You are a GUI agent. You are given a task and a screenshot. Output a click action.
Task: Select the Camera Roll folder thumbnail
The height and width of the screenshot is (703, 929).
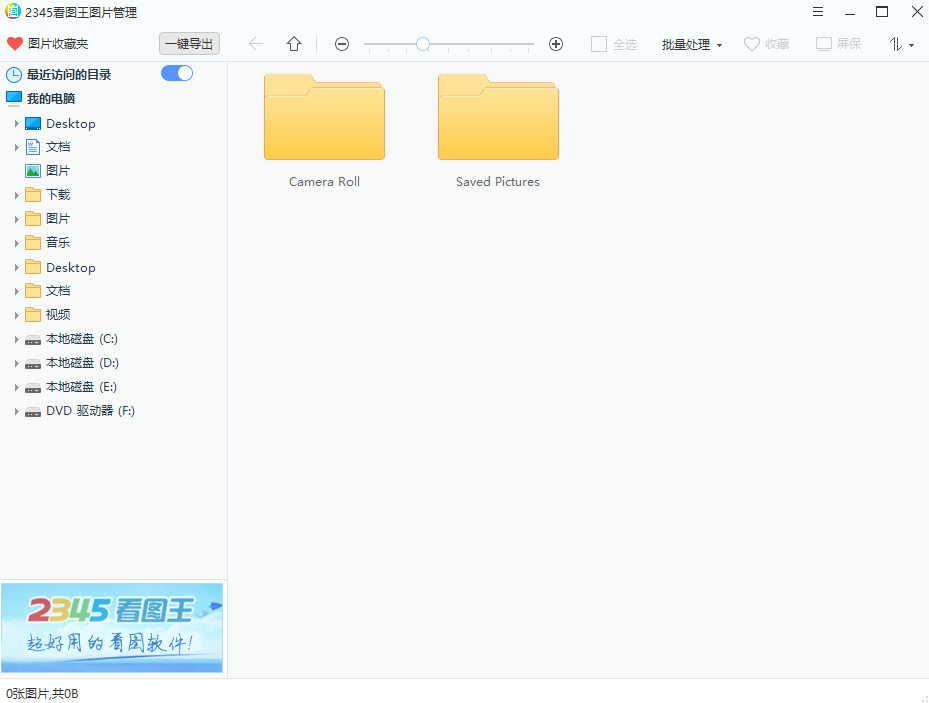(x=324, y=117)
